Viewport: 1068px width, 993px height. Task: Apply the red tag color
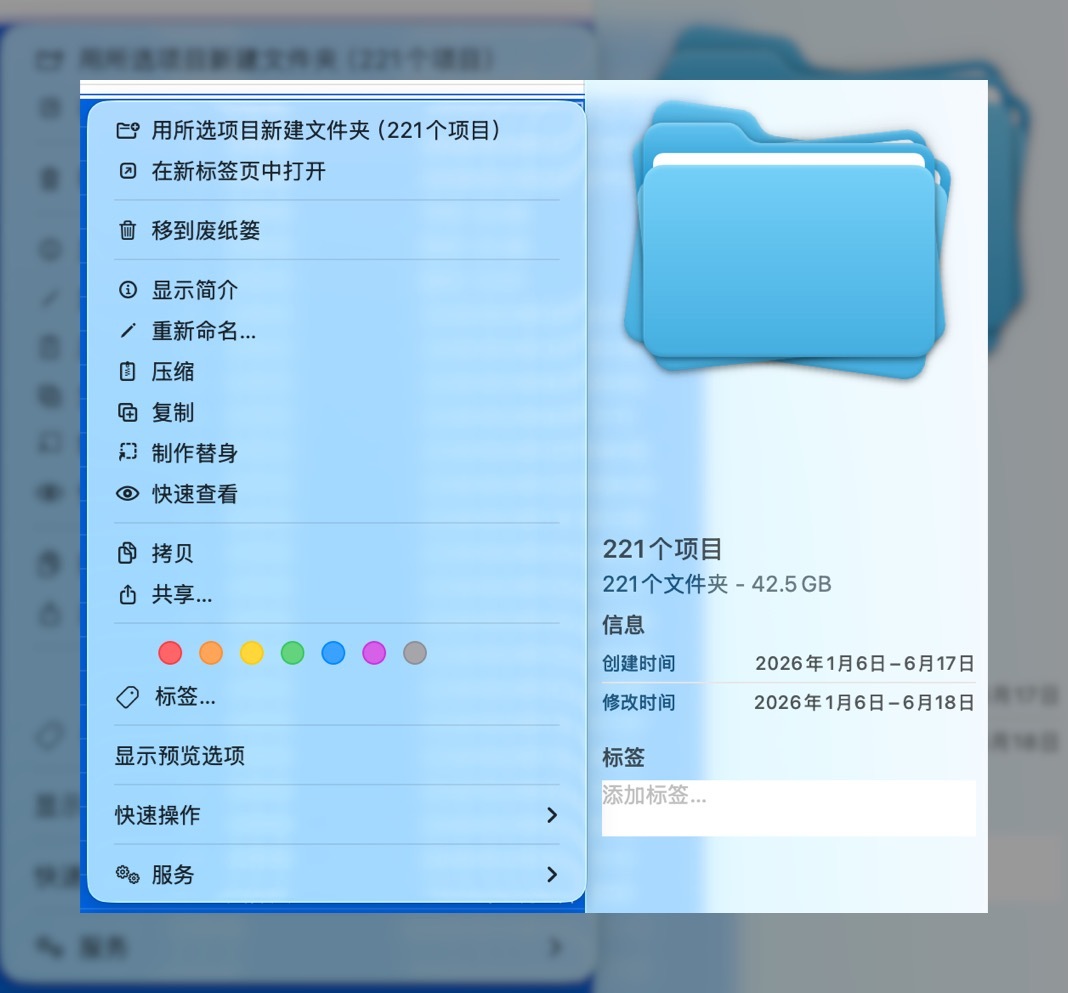(170, 653)
